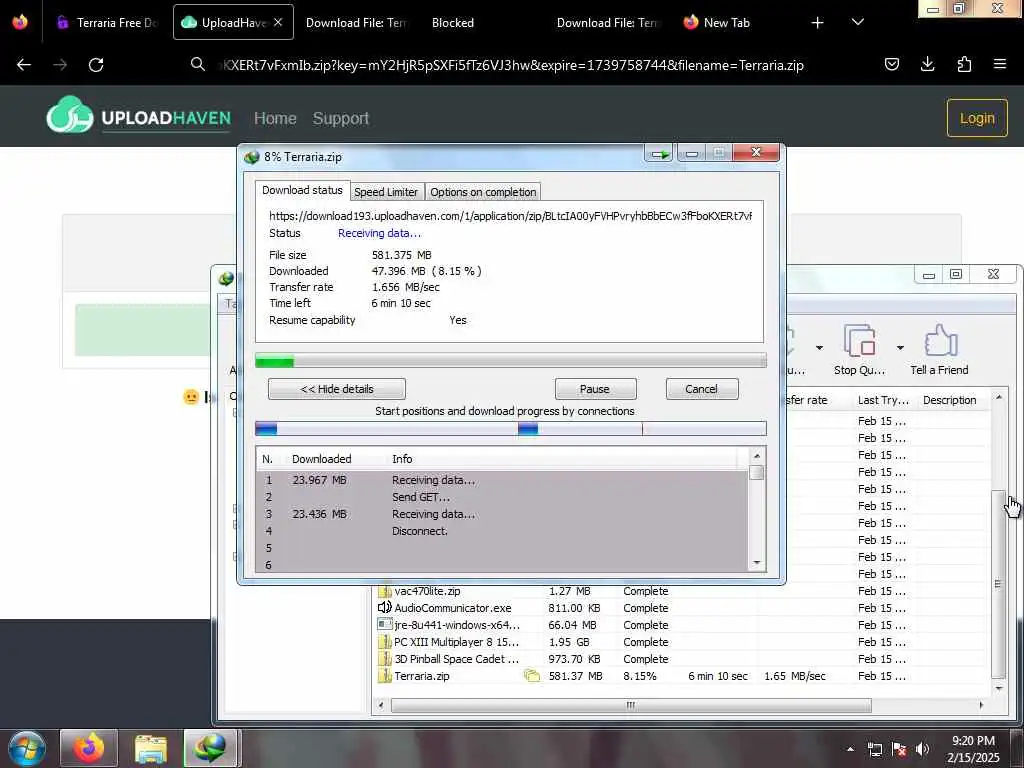This screenshot has height=768, width=1024.
Task: Click the IDM list horizontal scrollbar
Action: [x=631, y=705]
